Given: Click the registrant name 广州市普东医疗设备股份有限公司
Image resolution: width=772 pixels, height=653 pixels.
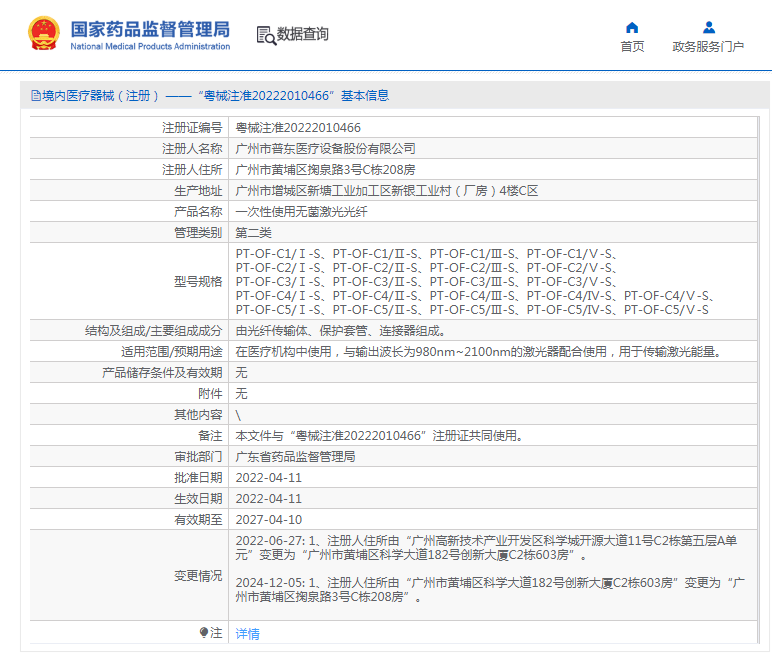Looking at the screenshot, I should pos(325,149).
